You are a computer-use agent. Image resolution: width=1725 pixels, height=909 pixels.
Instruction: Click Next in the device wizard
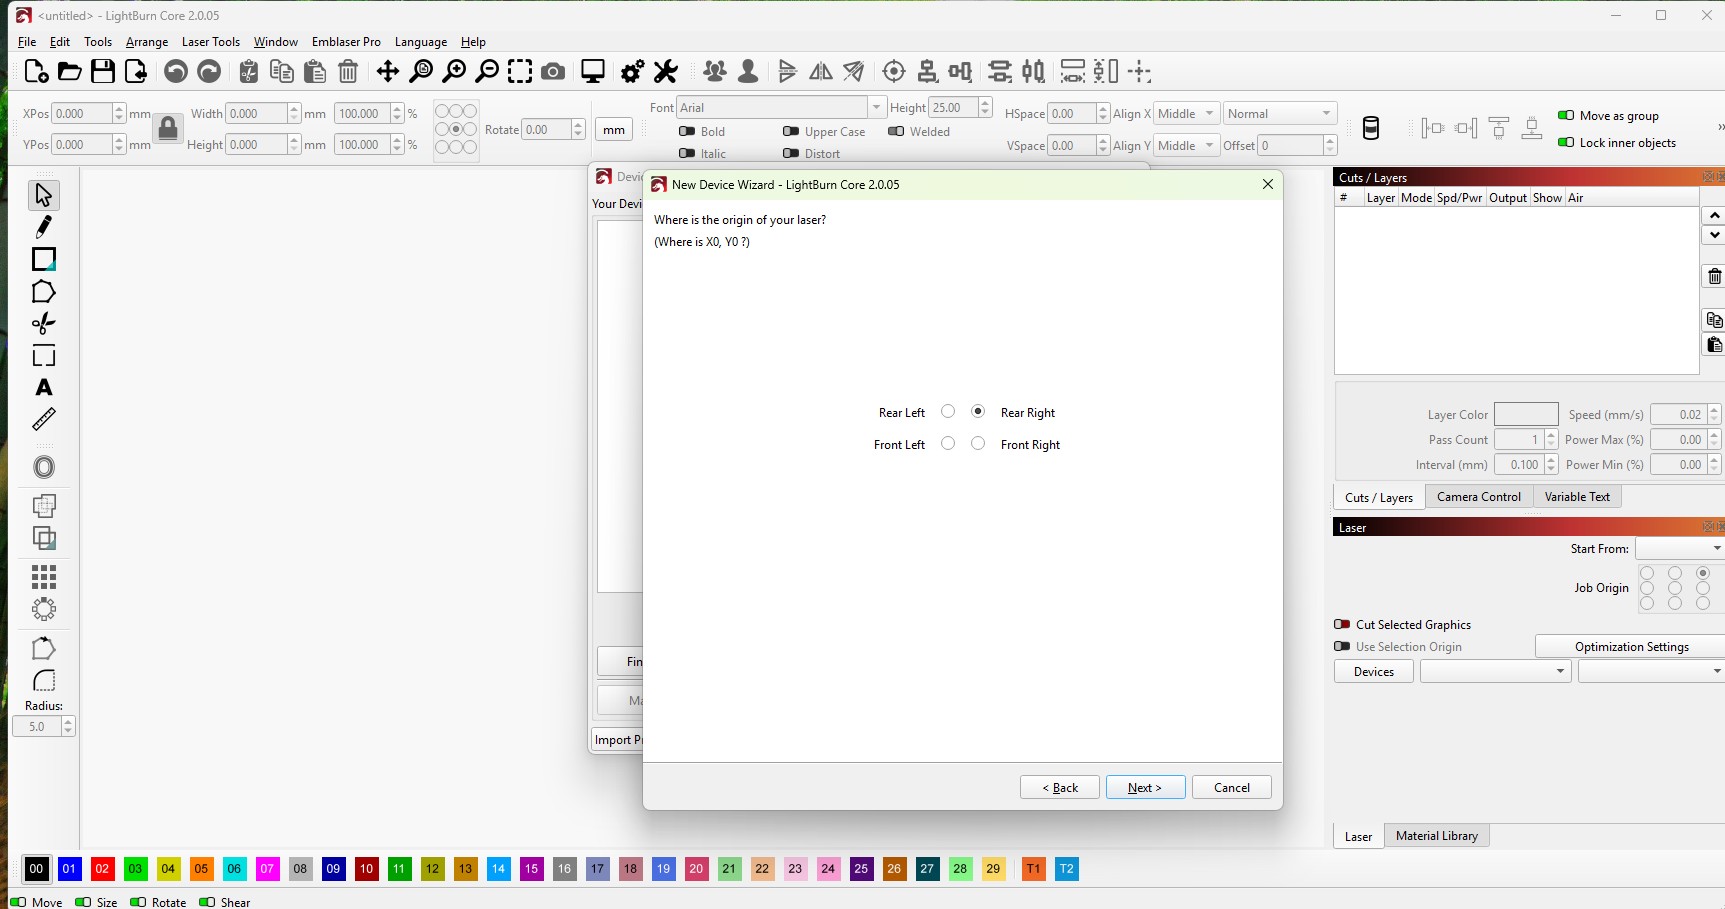1145,787
